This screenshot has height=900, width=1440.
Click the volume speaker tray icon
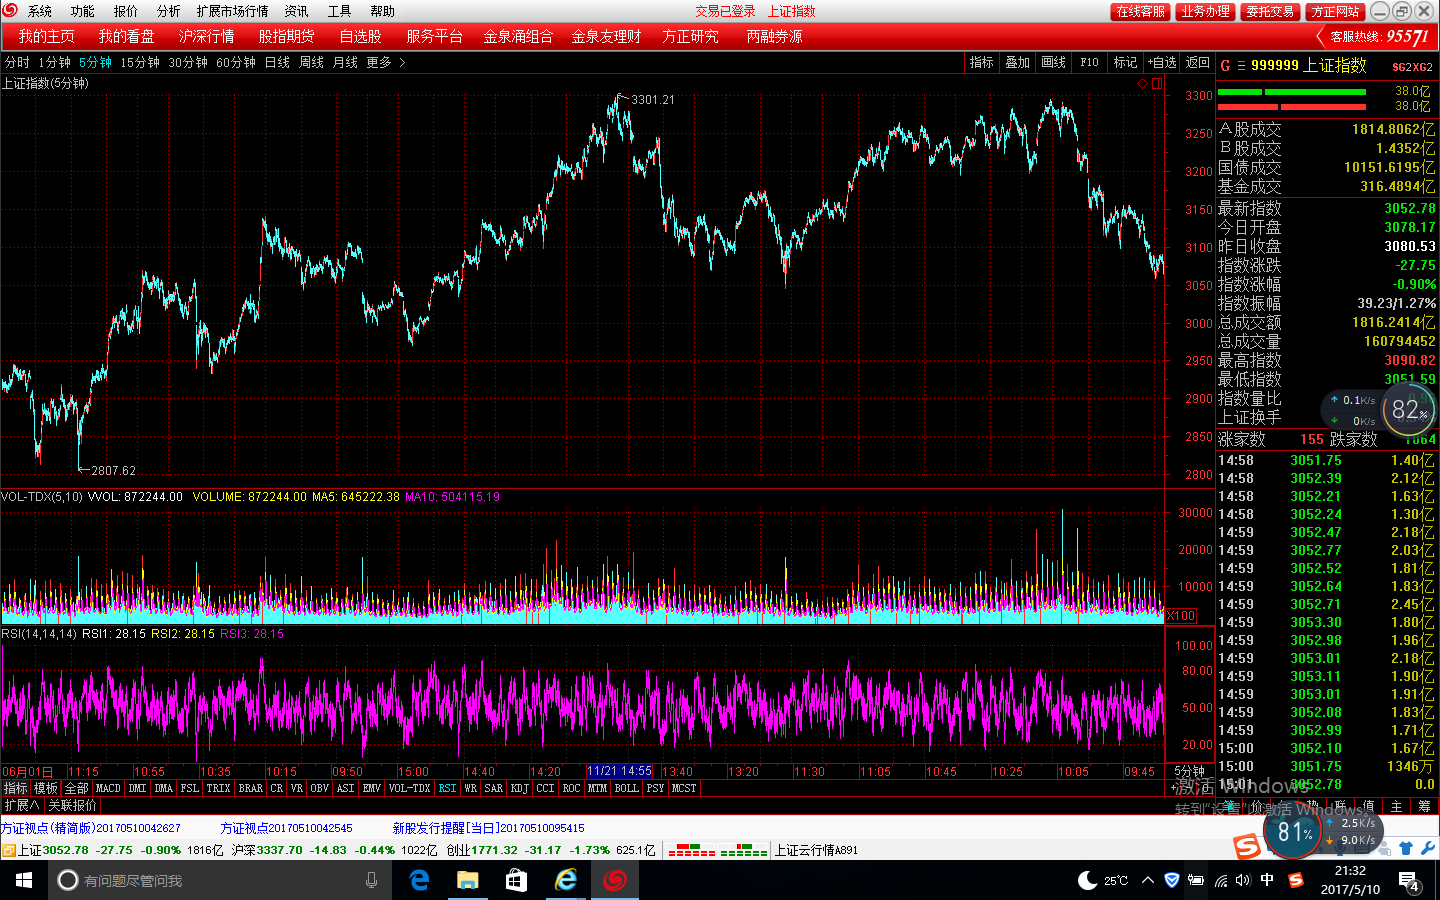[1243, 880]
